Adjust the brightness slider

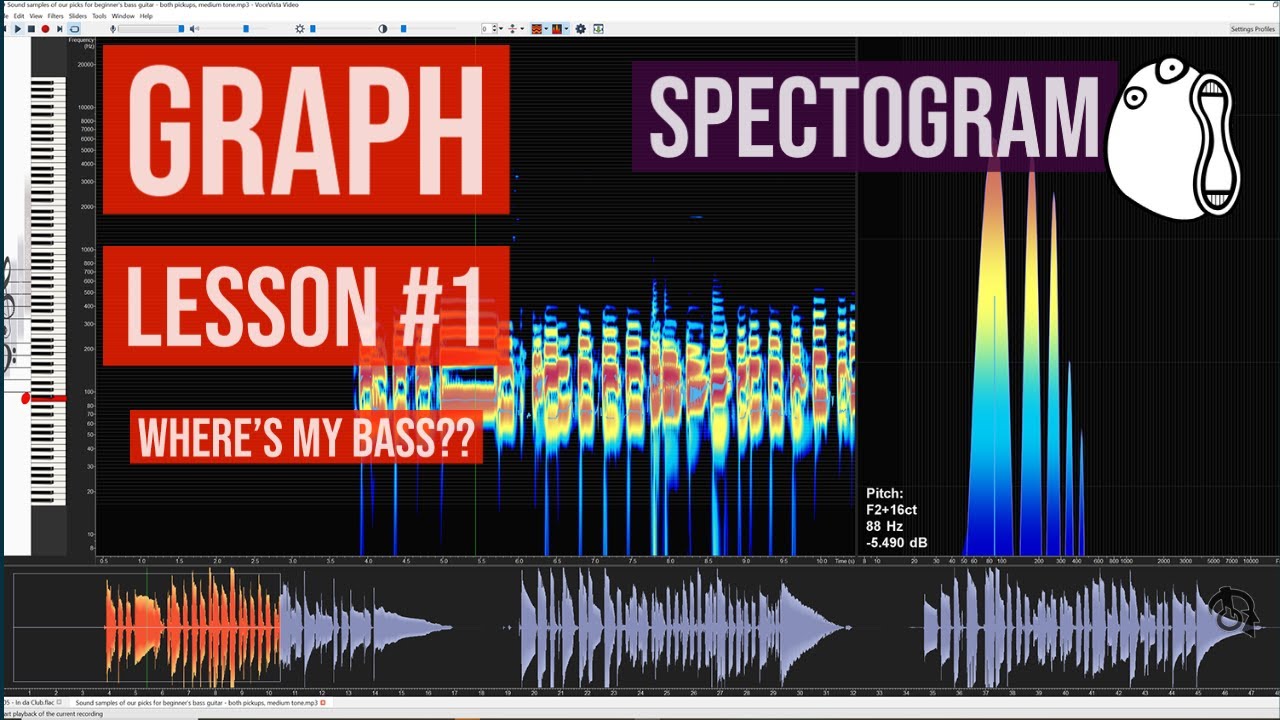(340, 29)
